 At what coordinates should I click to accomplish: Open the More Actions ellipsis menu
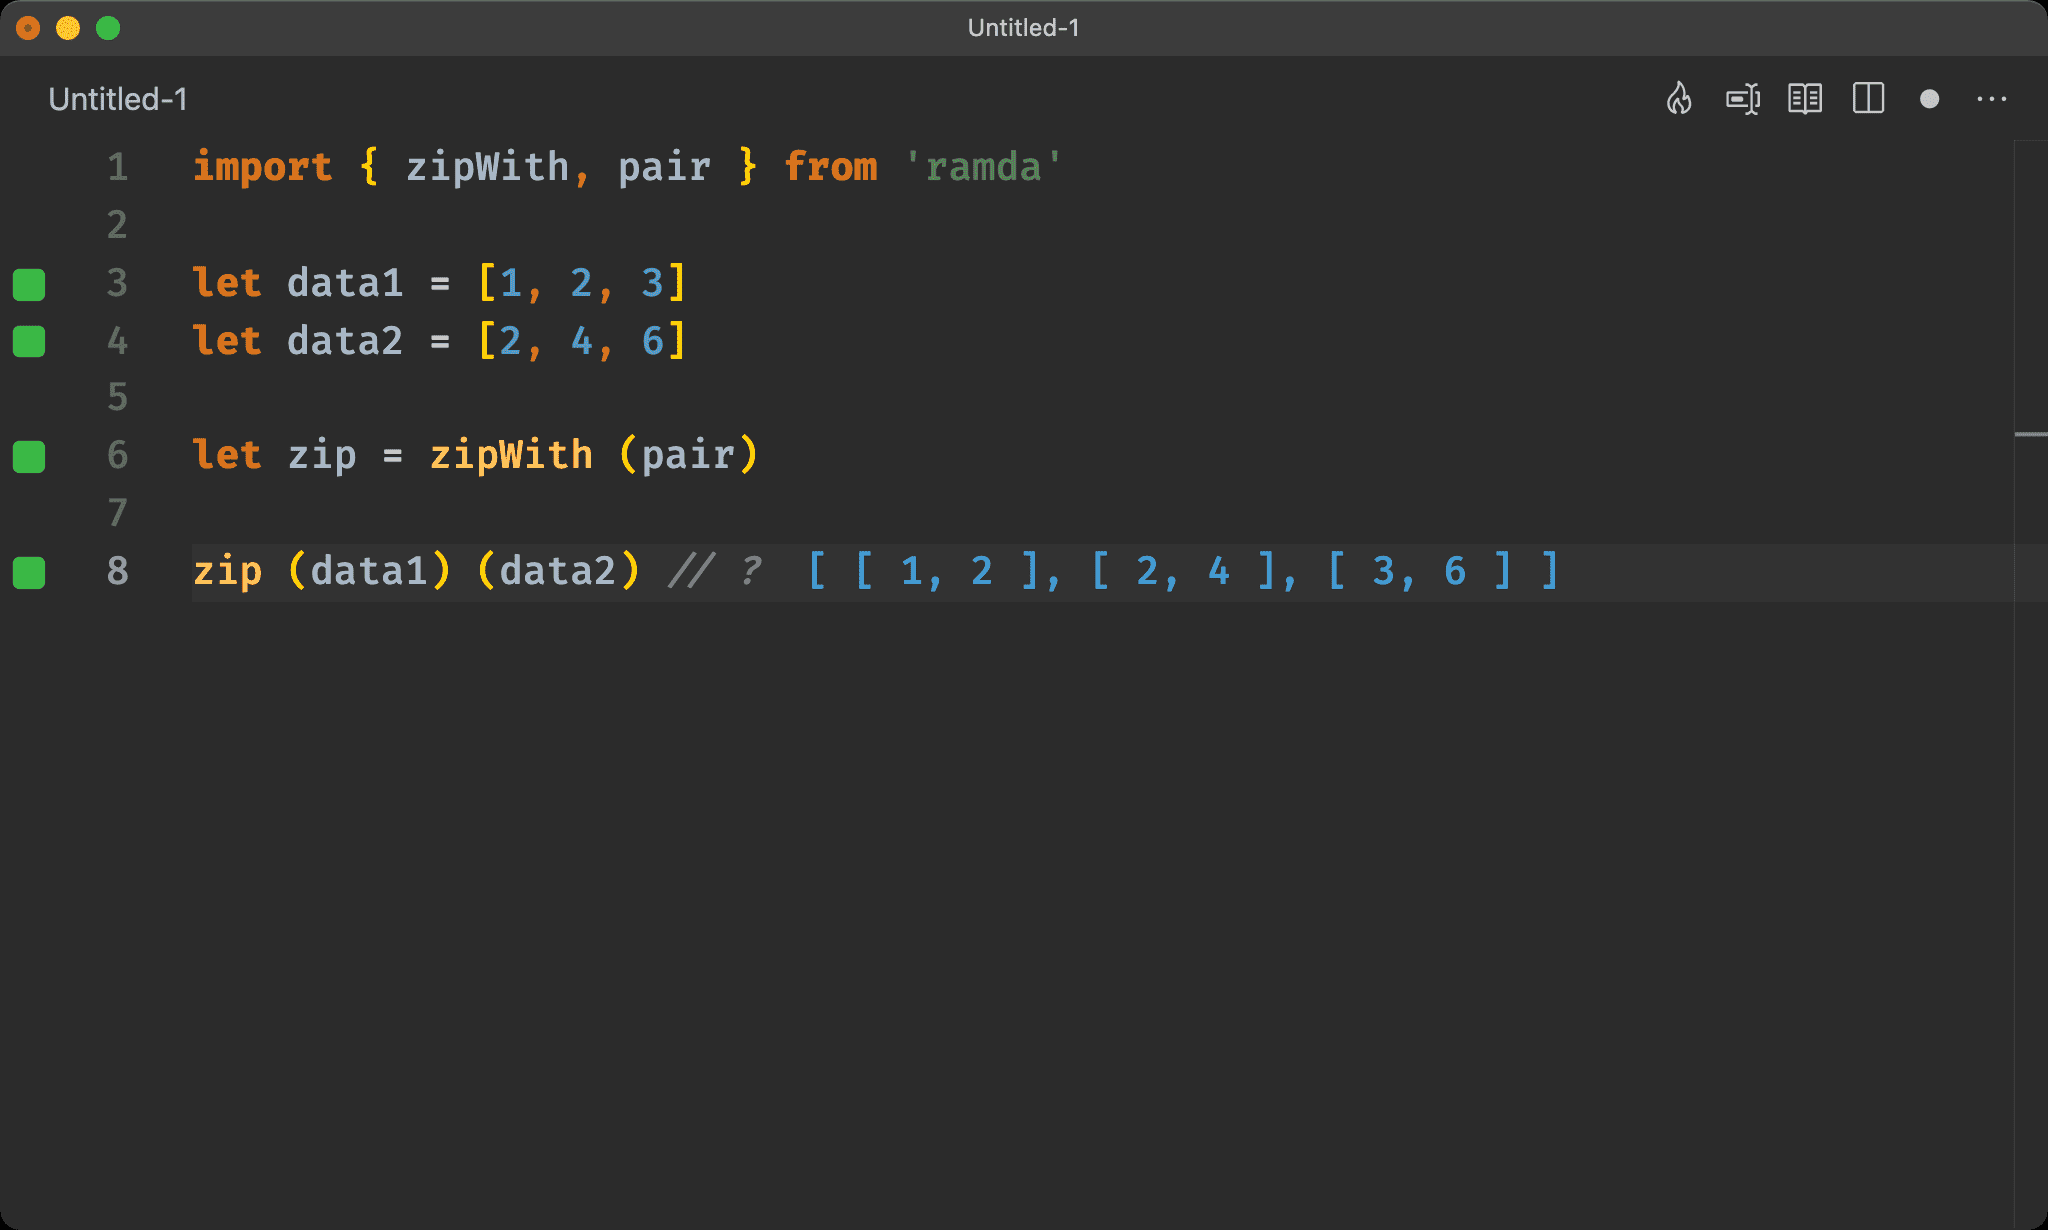[x=1992, y=99]
